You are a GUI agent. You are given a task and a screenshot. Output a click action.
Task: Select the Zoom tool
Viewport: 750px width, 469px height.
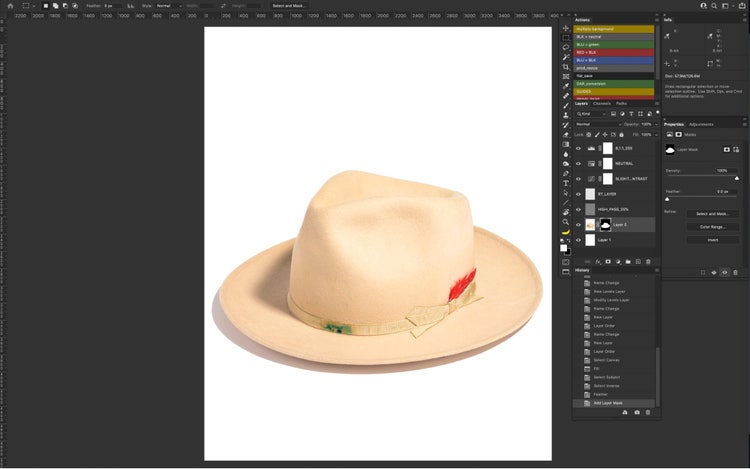566,221
